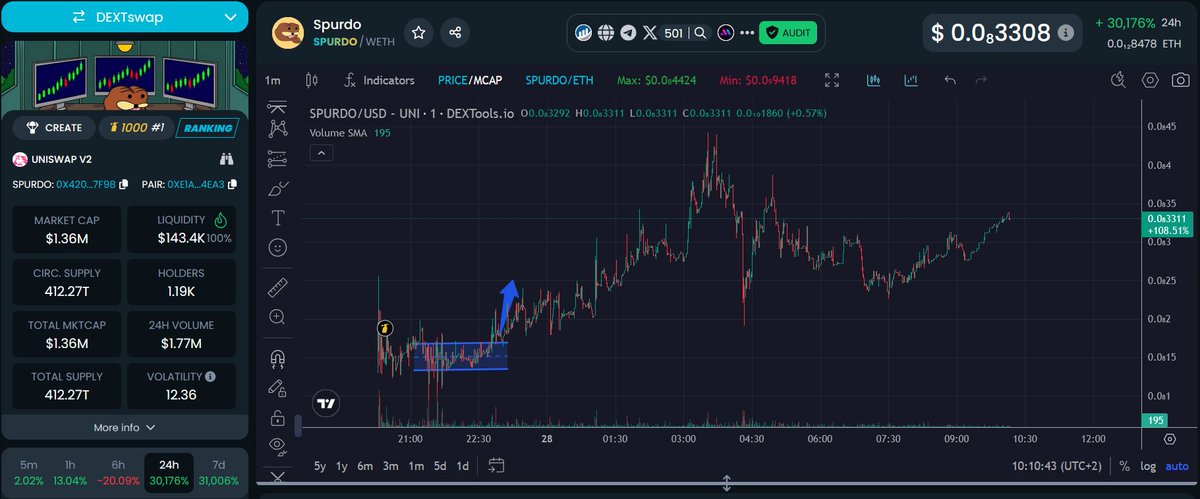Click the binoculars icon beside UNISWAP V2
The height and width of the screenshot is (499, 1200).
226,159
